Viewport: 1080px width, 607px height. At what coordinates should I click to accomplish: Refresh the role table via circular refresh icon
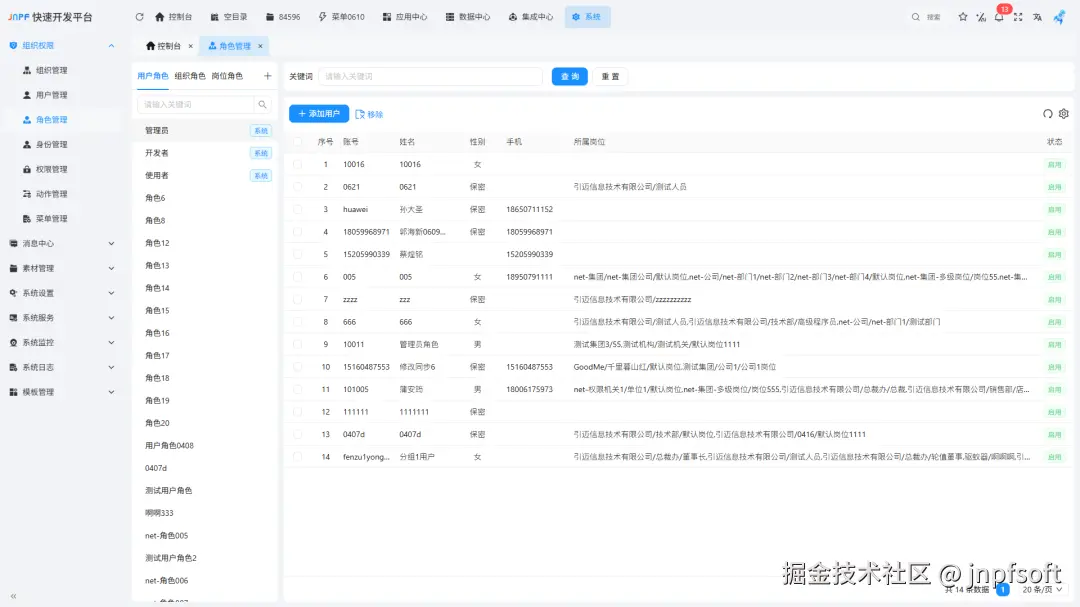pyautogui.click(x=1048, y=114)
